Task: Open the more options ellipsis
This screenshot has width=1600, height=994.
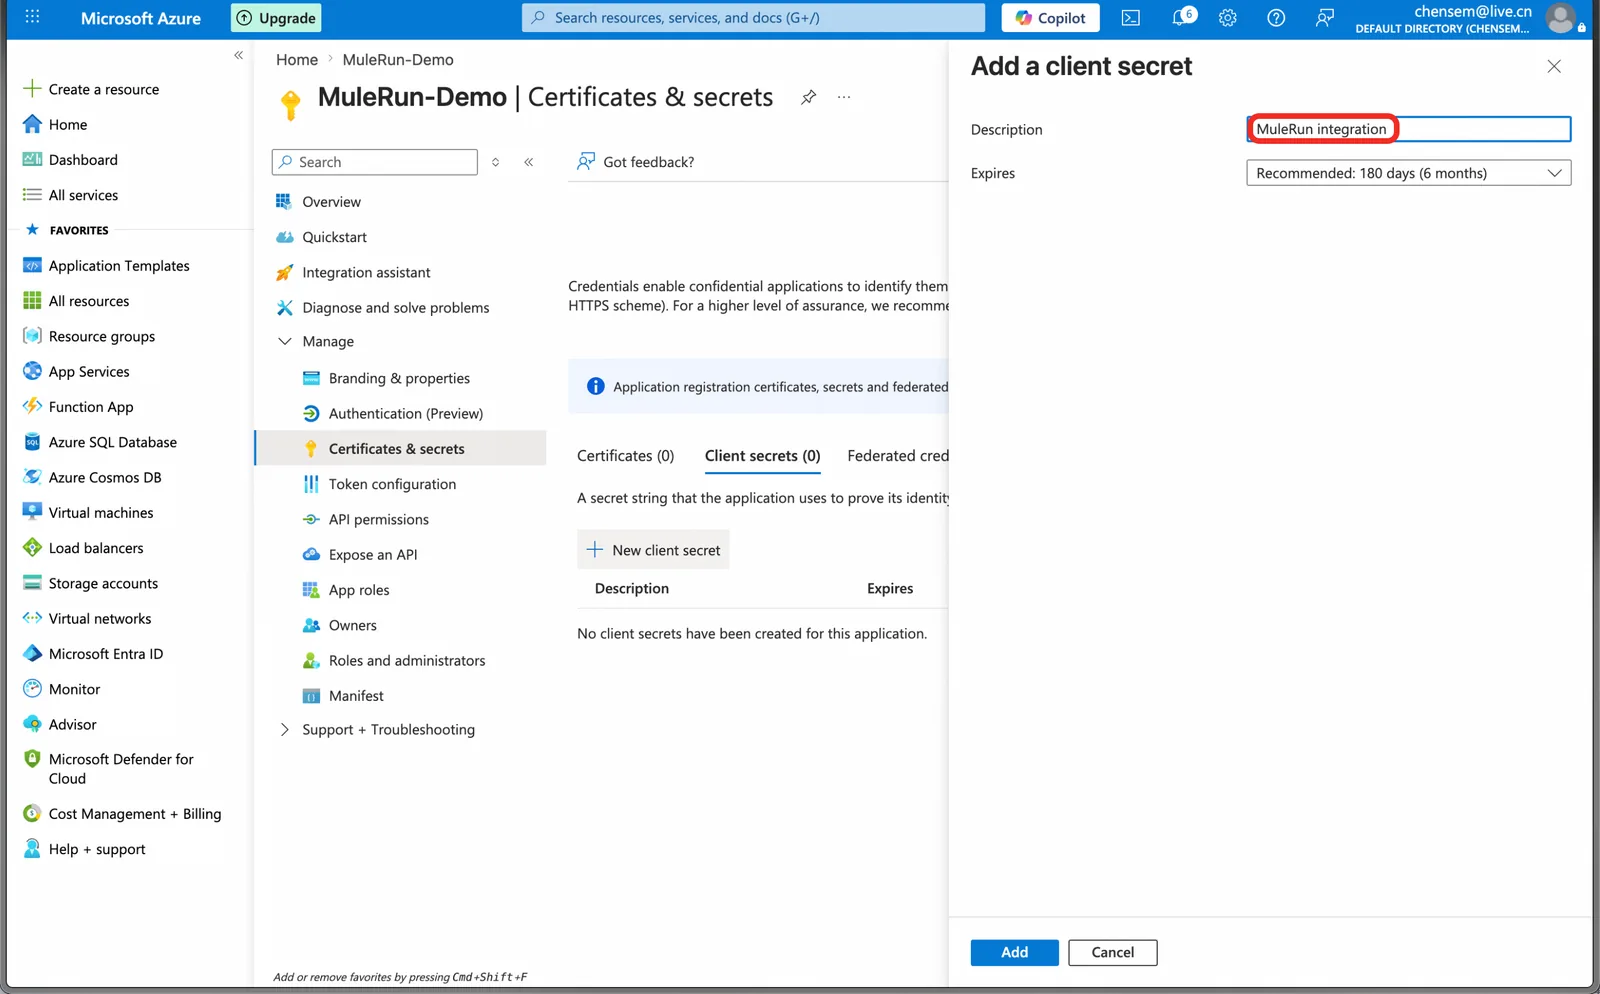Action: pos(844,97)
